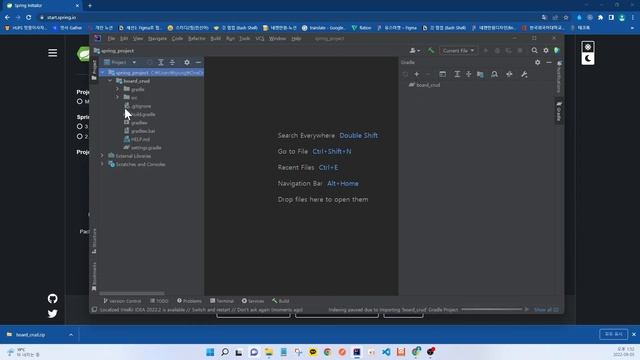
Task: Collapse all in Gradle panel
Action: 469,74
